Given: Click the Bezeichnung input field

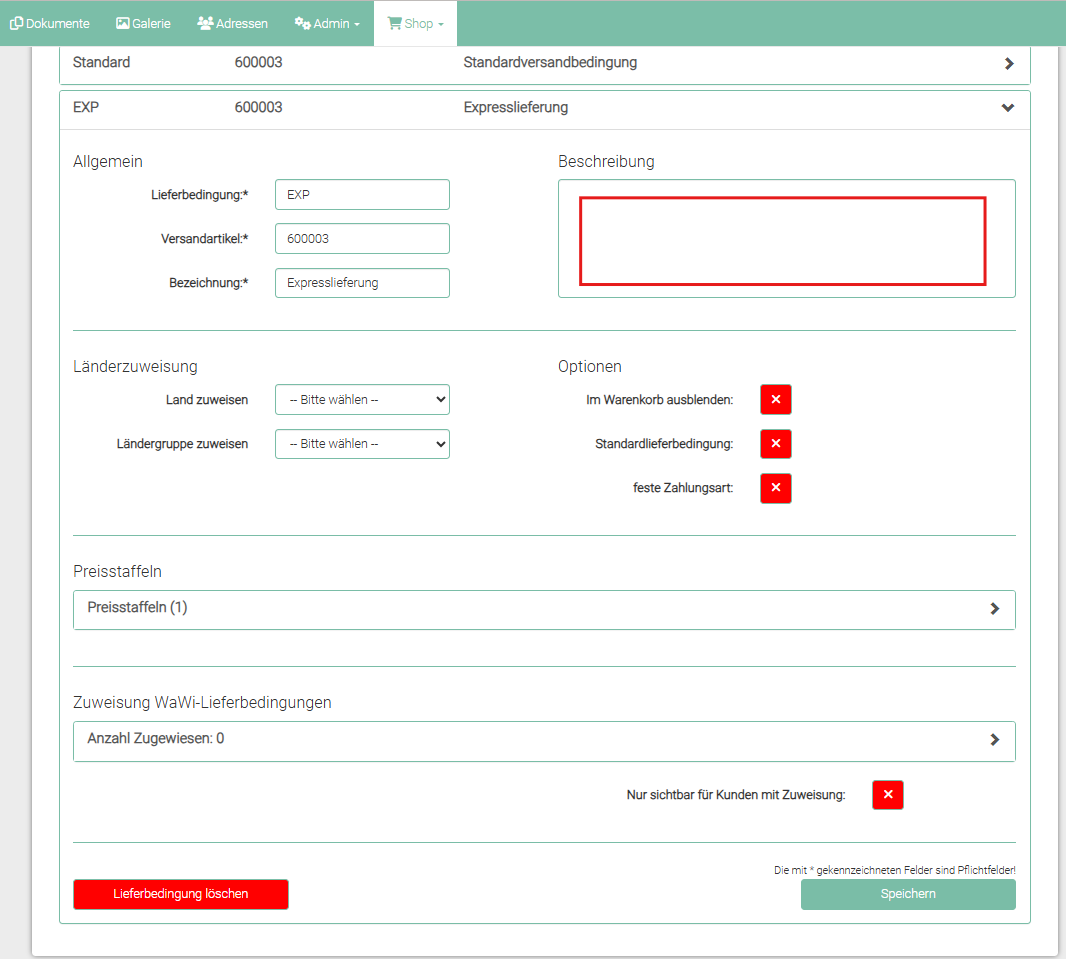Looking at the screenshot, I should click(x=362, y=283).
